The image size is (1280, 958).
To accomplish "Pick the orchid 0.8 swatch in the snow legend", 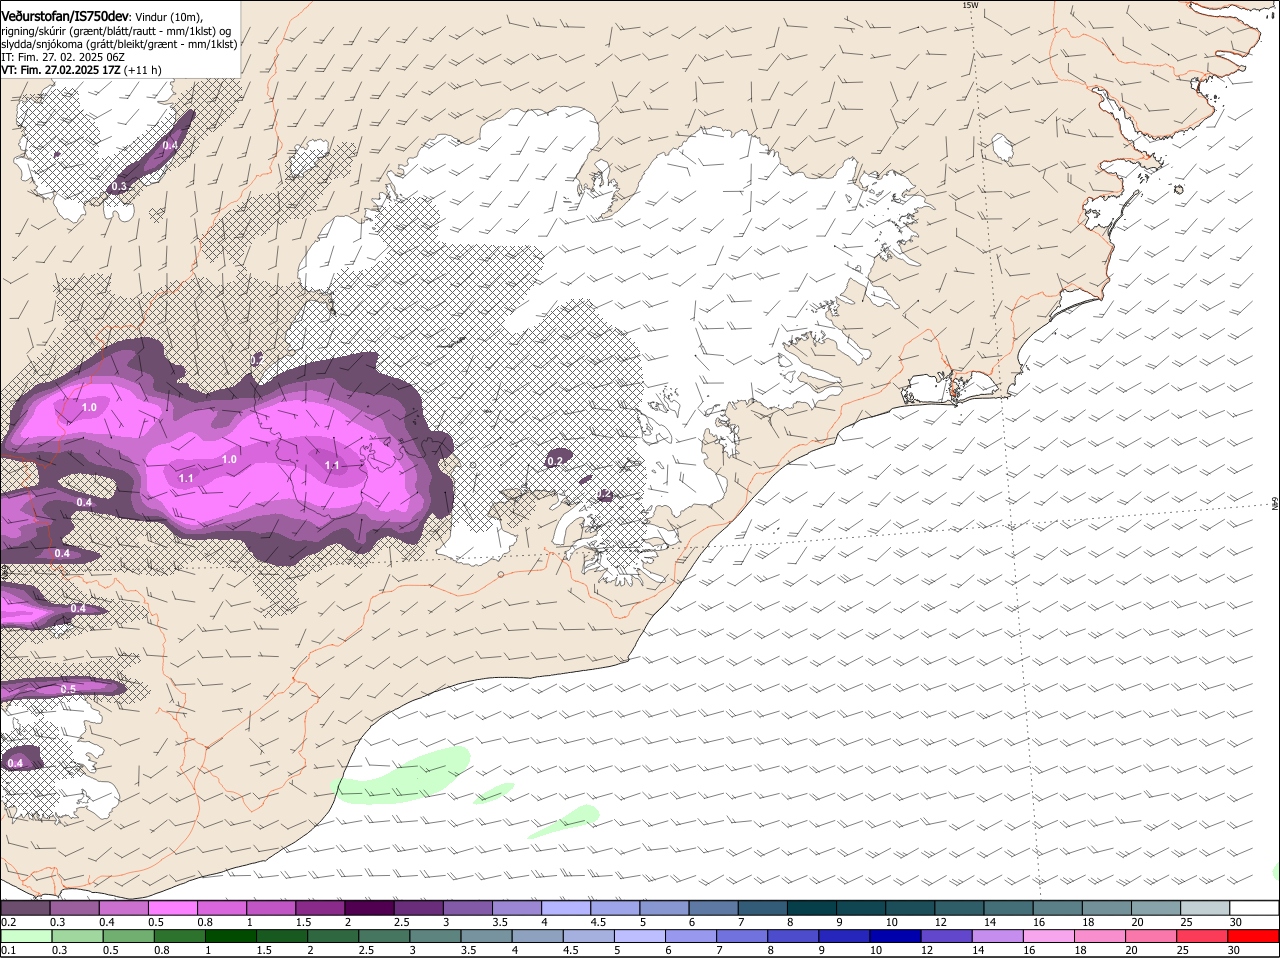I will [221, 908].
